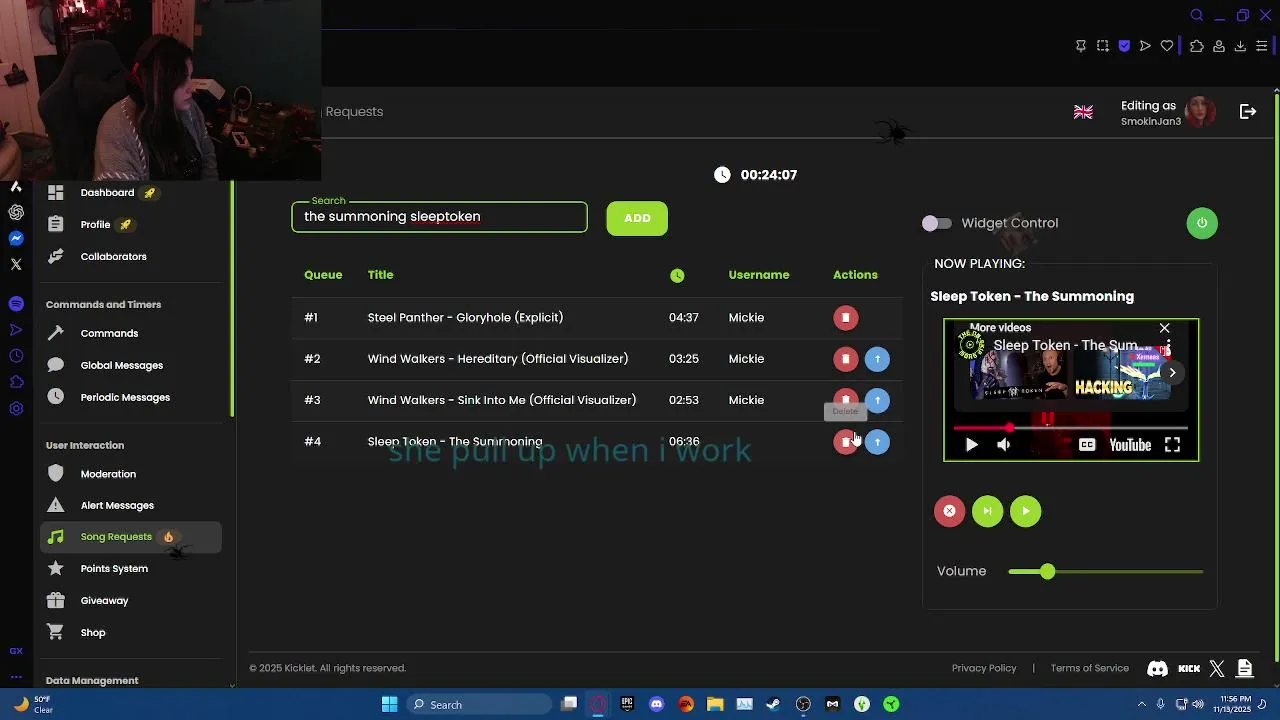Click the browser heart bookmark icon

coord(1166,46)
